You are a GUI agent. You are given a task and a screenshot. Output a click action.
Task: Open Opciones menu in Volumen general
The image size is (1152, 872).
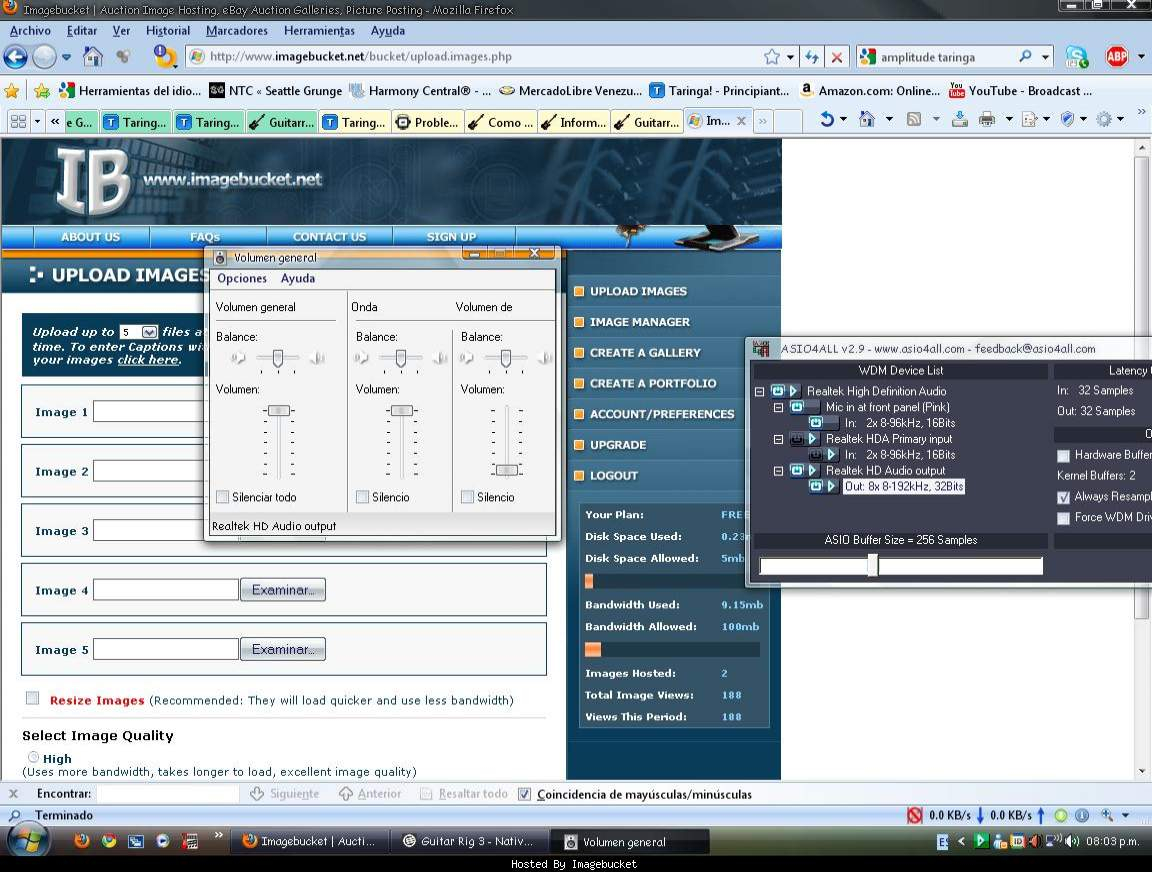coord(242,279)
